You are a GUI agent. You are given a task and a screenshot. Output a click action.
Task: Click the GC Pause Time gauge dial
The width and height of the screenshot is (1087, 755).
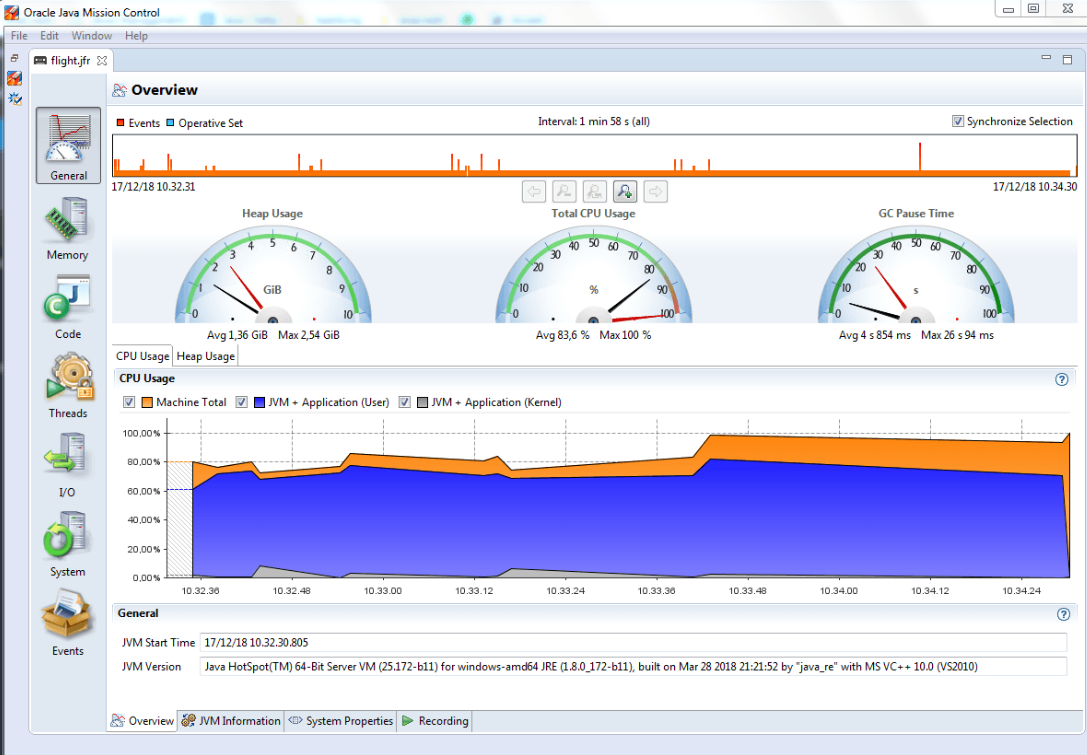[x=916, y=274]
